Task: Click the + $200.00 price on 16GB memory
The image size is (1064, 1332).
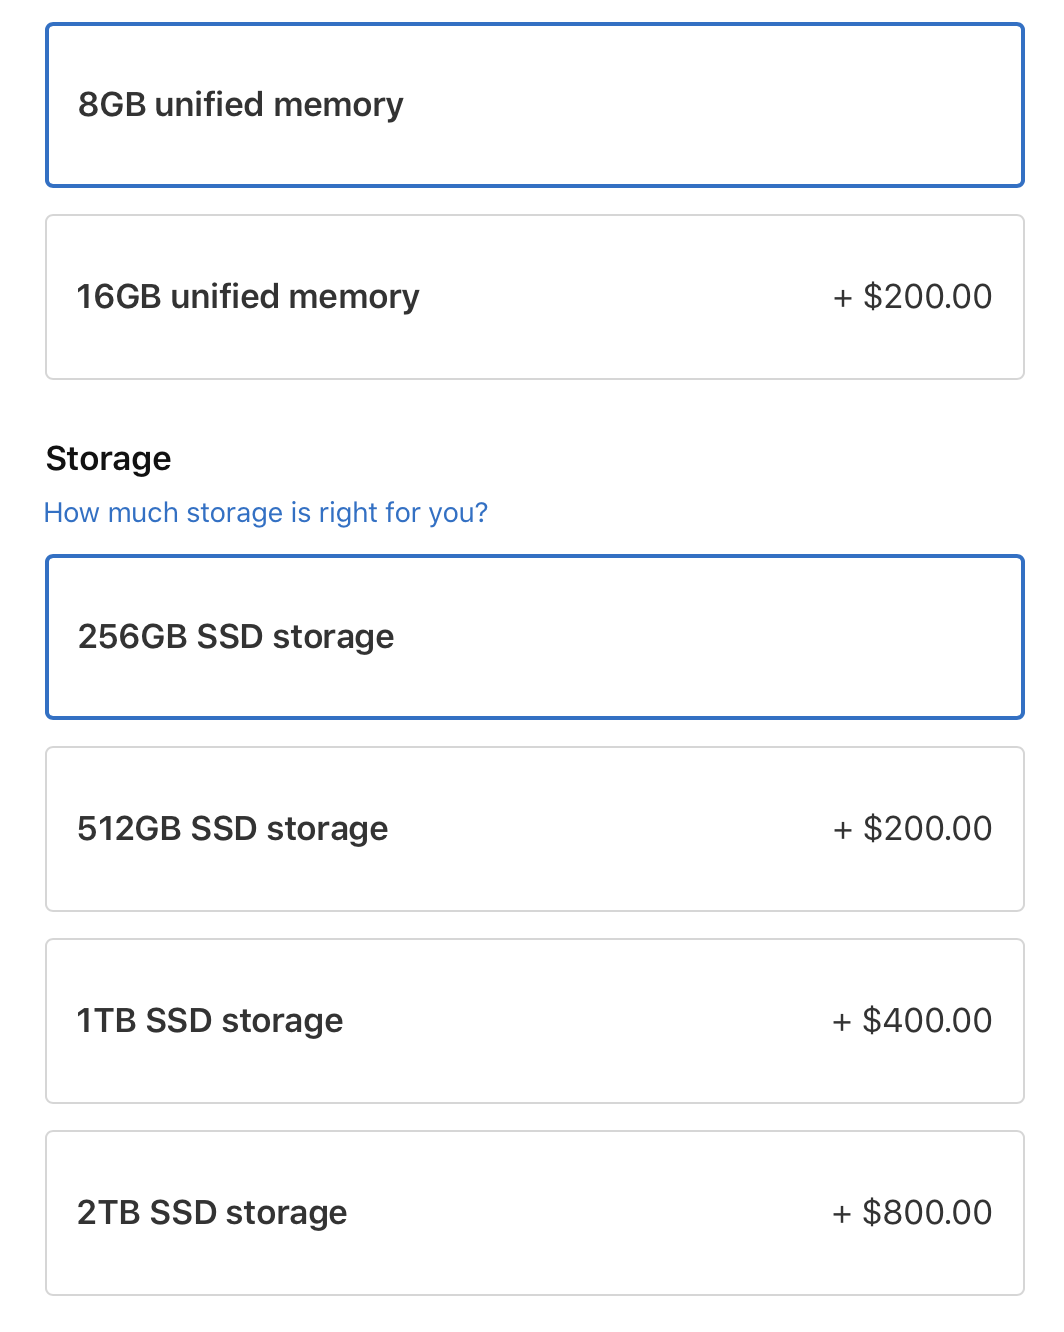Action: pos(912,296)
